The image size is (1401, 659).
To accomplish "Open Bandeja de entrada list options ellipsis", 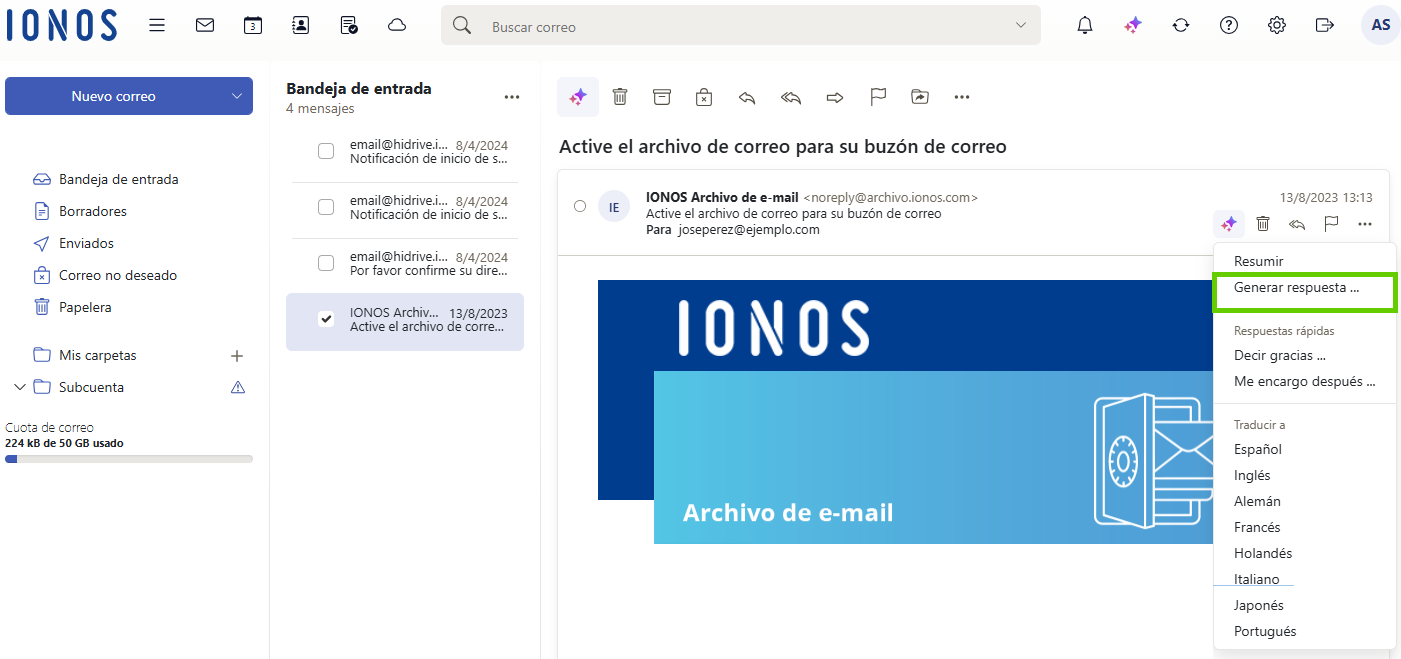I will (512, 97).
